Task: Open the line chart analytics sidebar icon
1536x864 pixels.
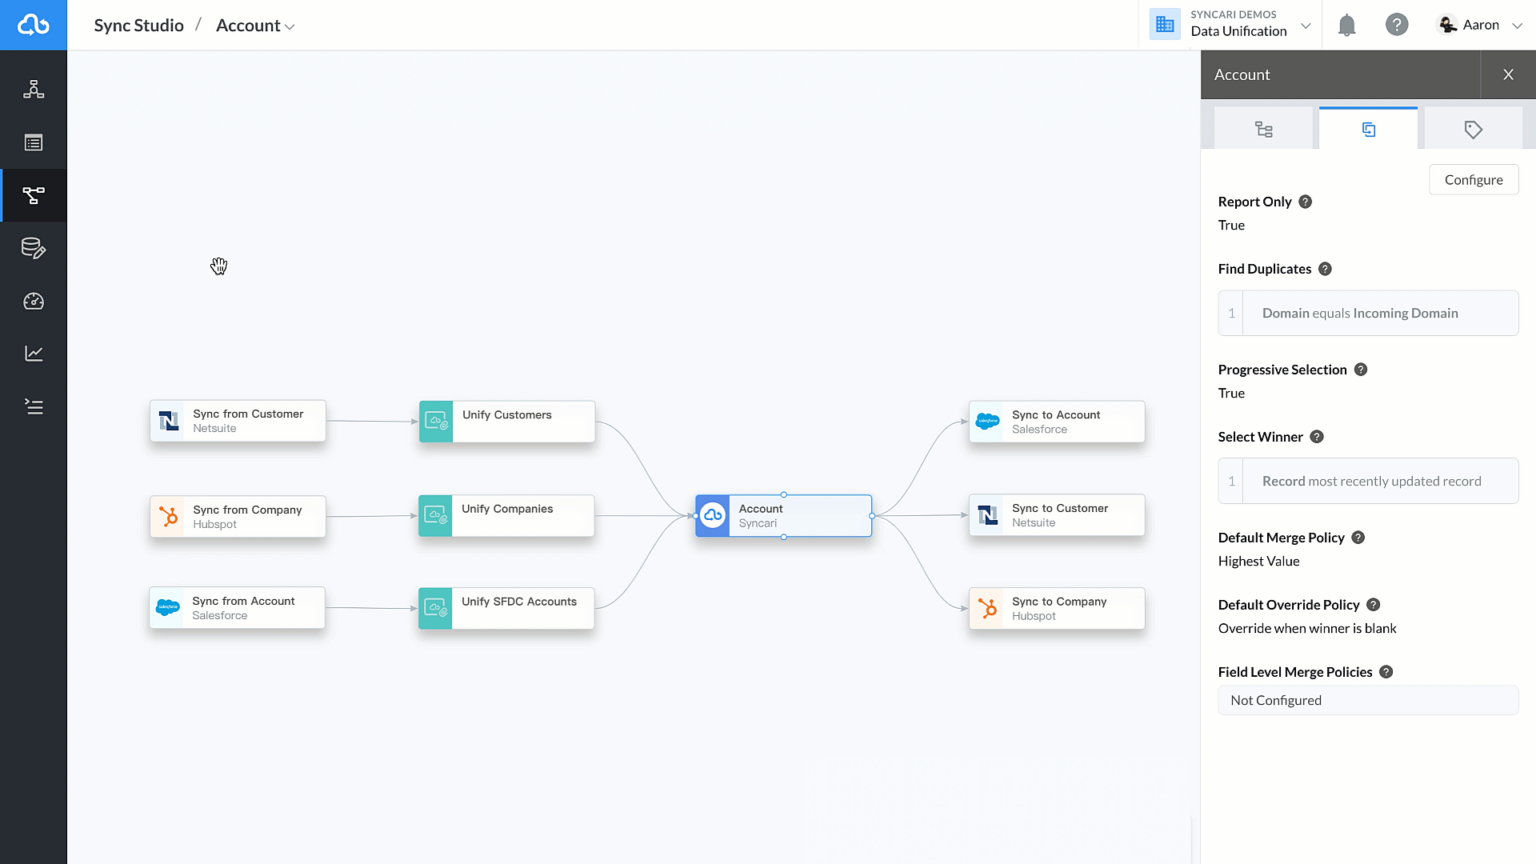Action: tap(33, 353)
